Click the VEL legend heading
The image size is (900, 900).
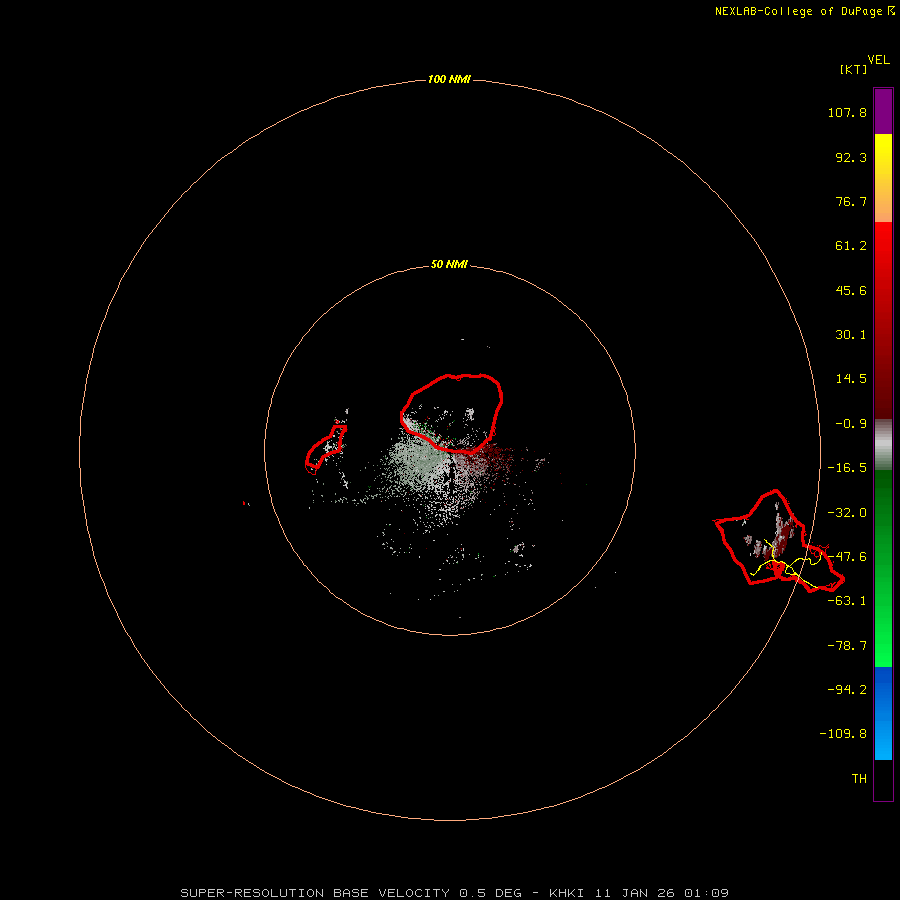878,60
